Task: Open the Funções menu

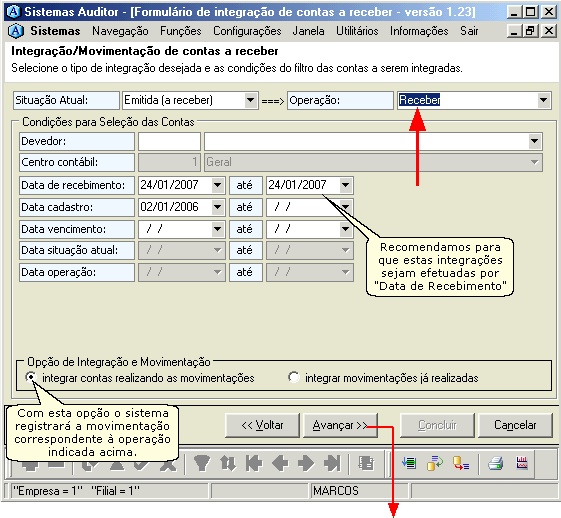Action: [x=181, y=31]
